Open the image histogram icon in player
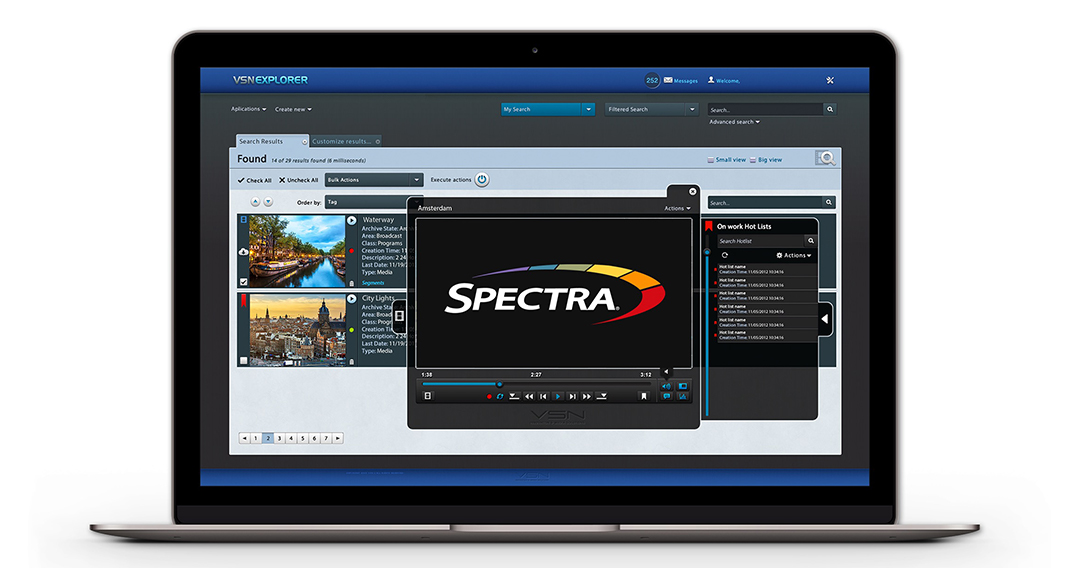Image resolution: width=1080 pixels, height=568 pixels. coord(683,397)
